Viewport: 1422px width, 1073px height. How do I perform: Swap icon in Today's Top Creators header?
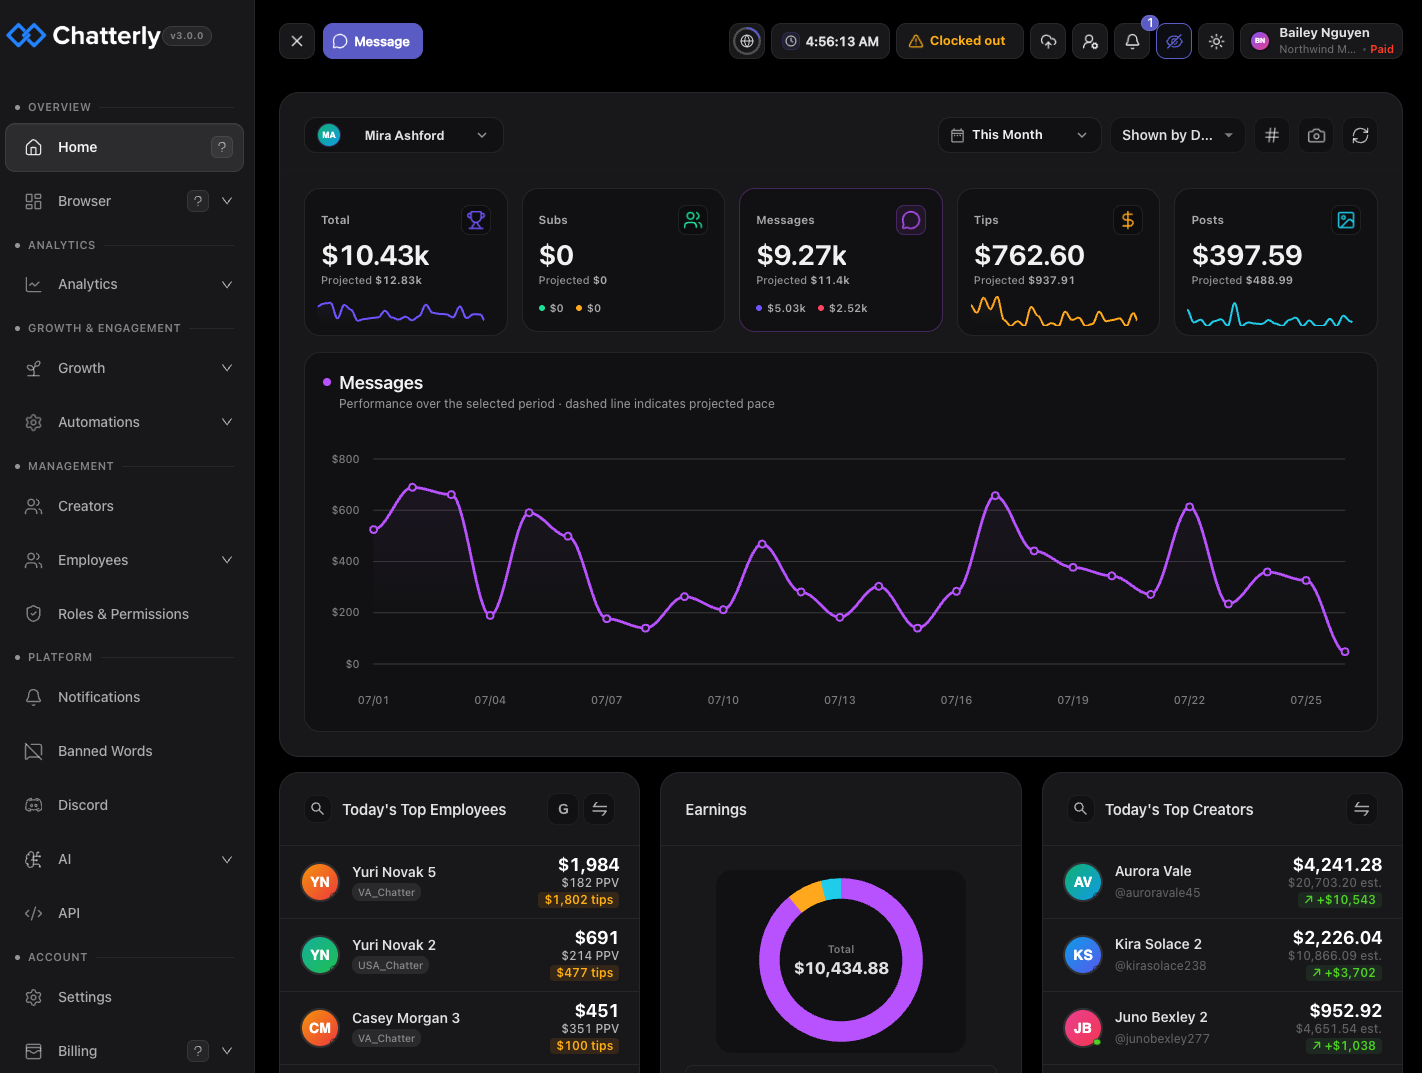click(x=1362, y=809)
